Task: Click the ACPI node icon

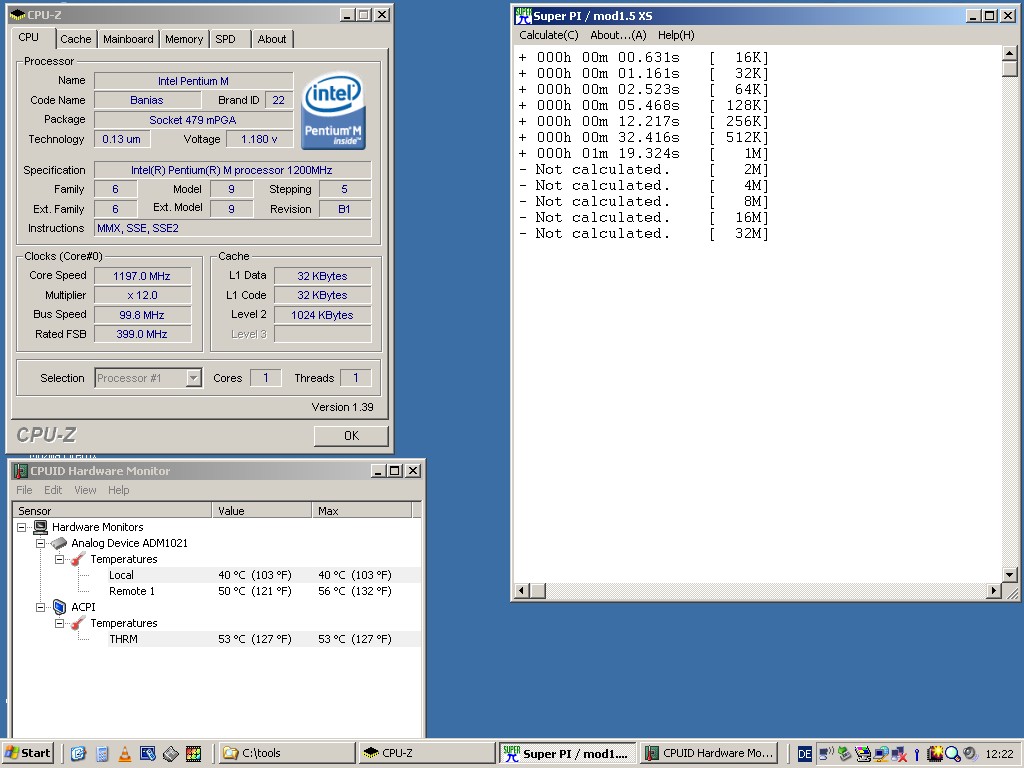Action: (x=59, y=607)
